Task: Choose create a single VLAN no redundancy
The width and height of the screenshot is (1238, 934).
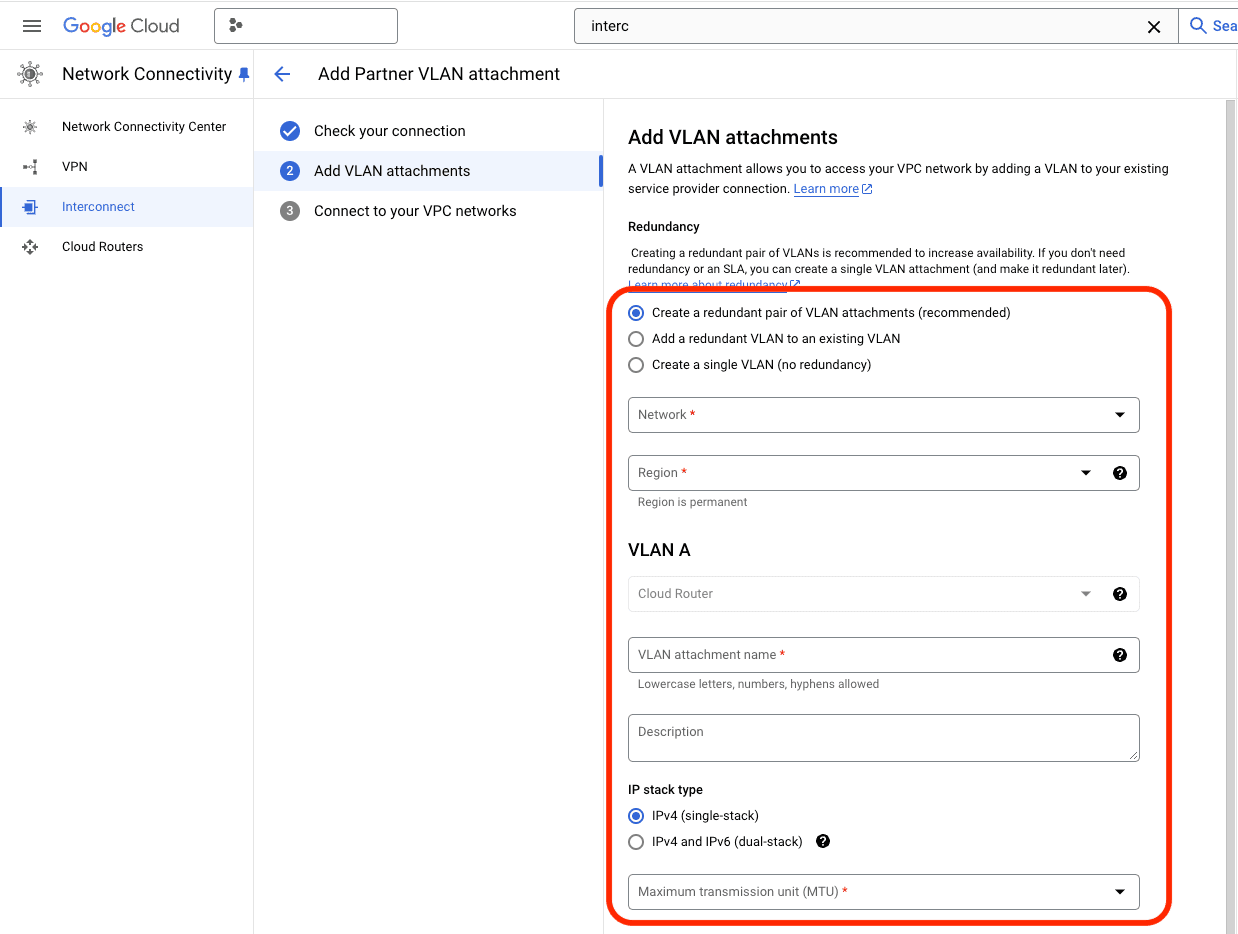Action: coord(636,364)
